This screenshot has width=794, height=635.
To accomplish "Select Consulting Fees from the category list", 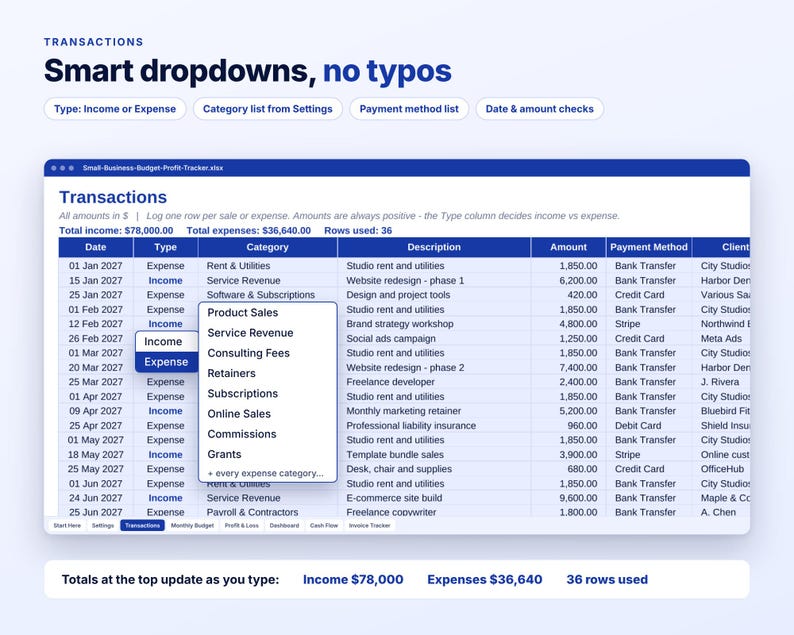I will coord(268,353).
